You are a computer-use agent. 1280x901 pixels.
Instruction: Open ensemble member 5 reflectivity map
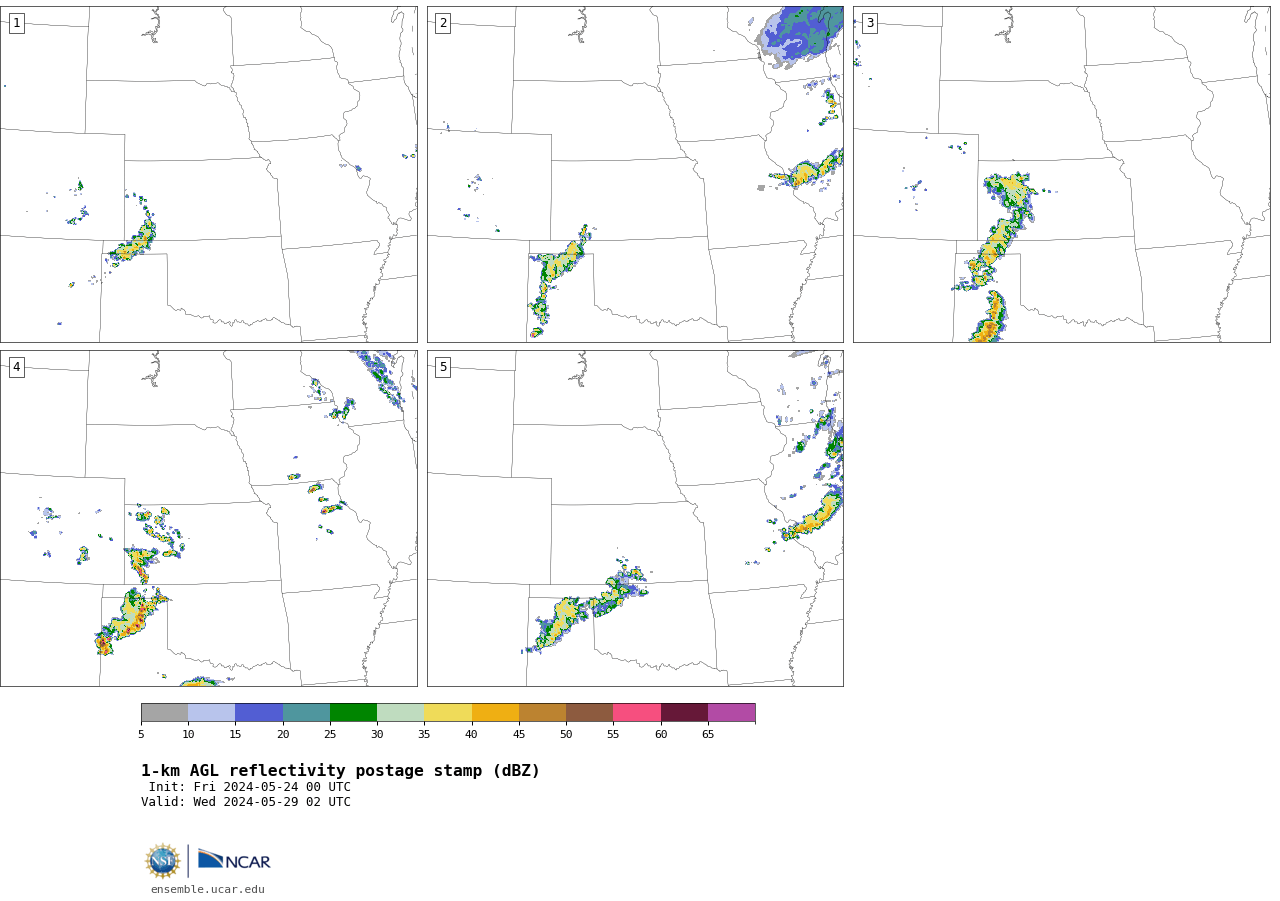(x=635, y=518)
